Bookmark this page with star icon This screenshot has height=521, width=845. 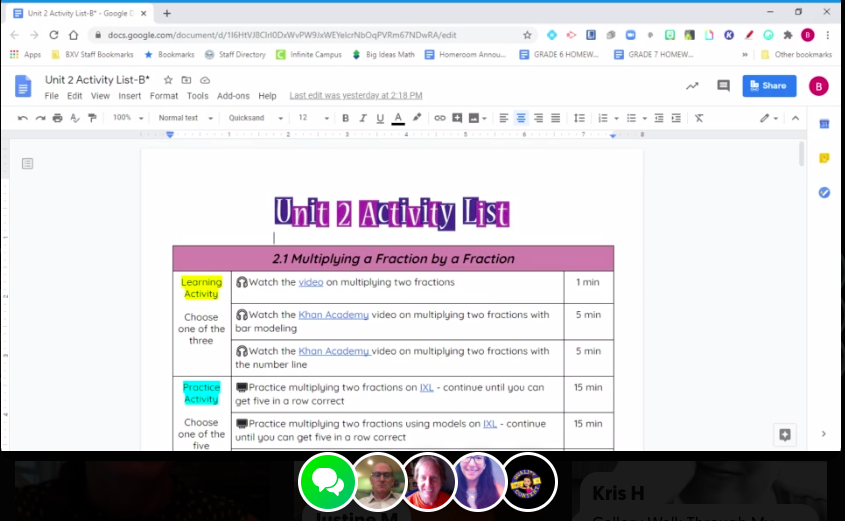(527, 35)
